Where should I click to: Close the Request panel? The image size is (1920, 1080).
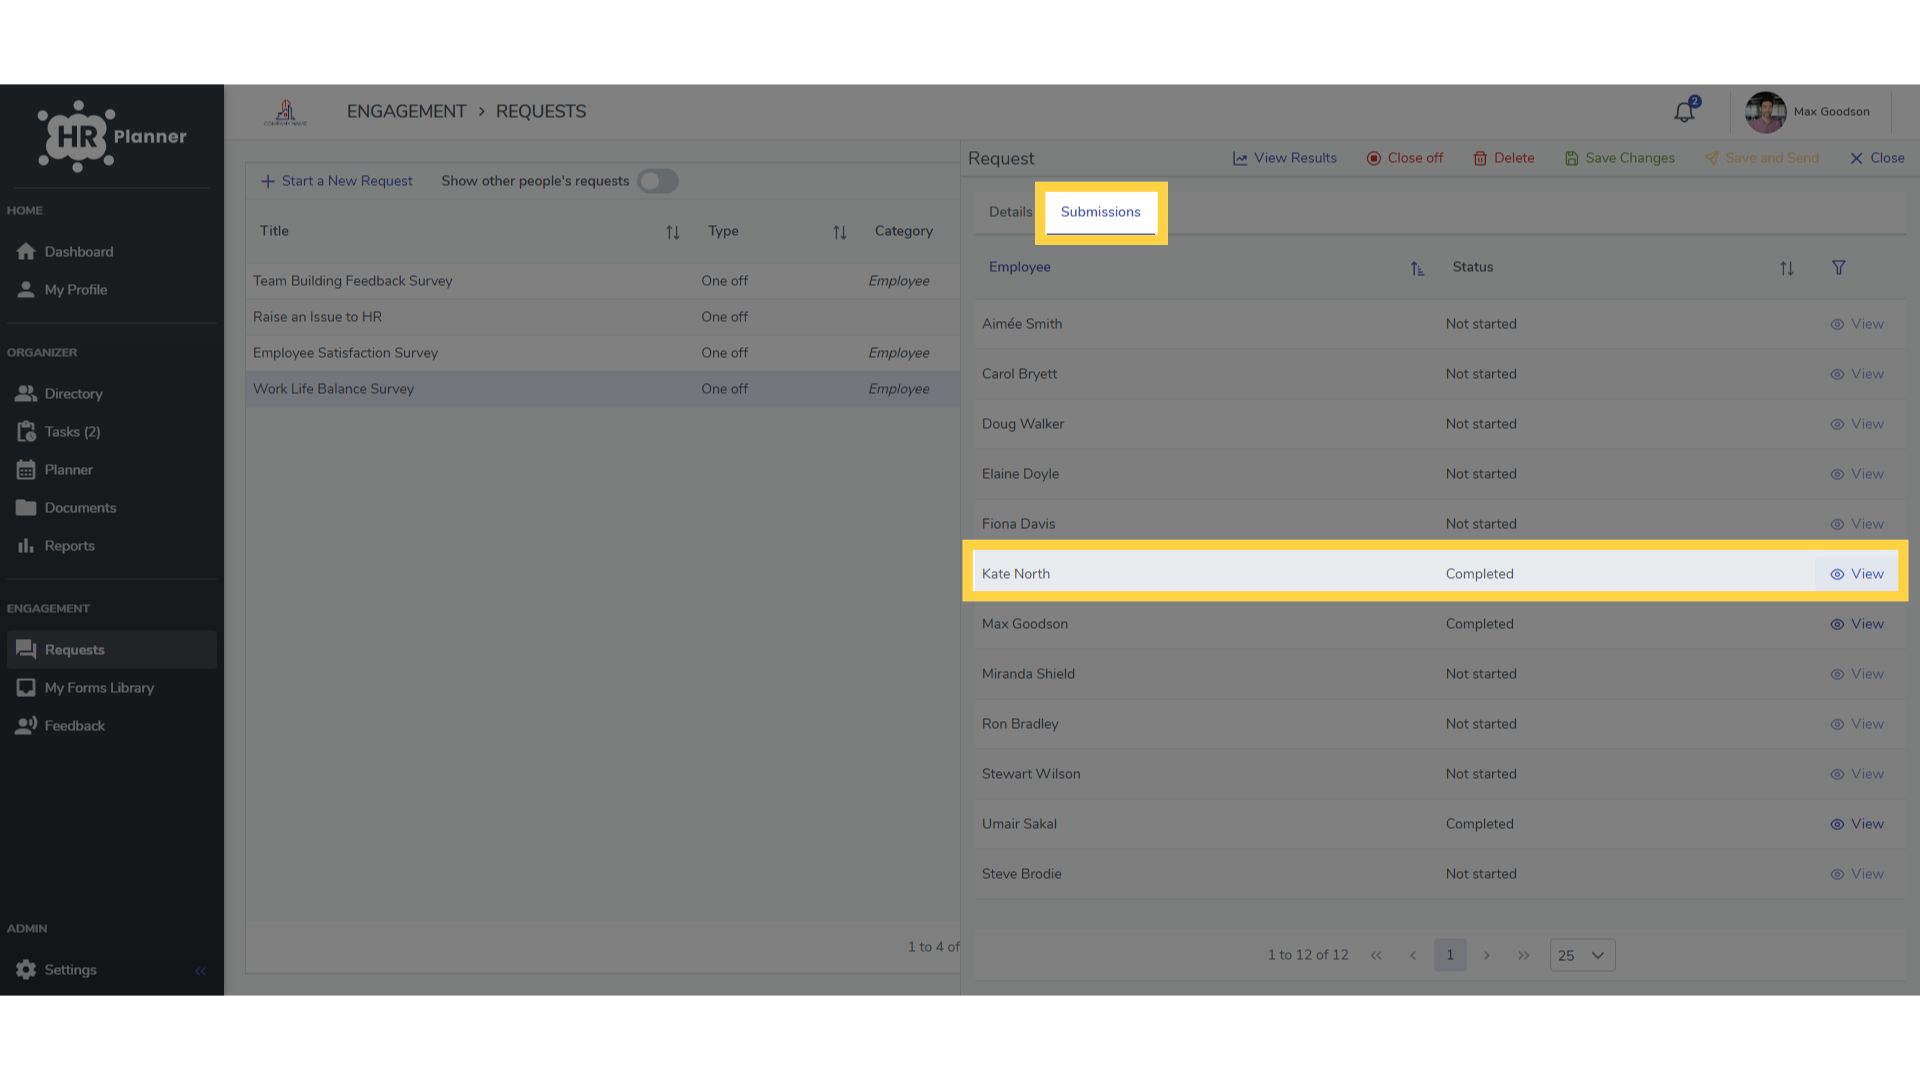click(1877, 158)
